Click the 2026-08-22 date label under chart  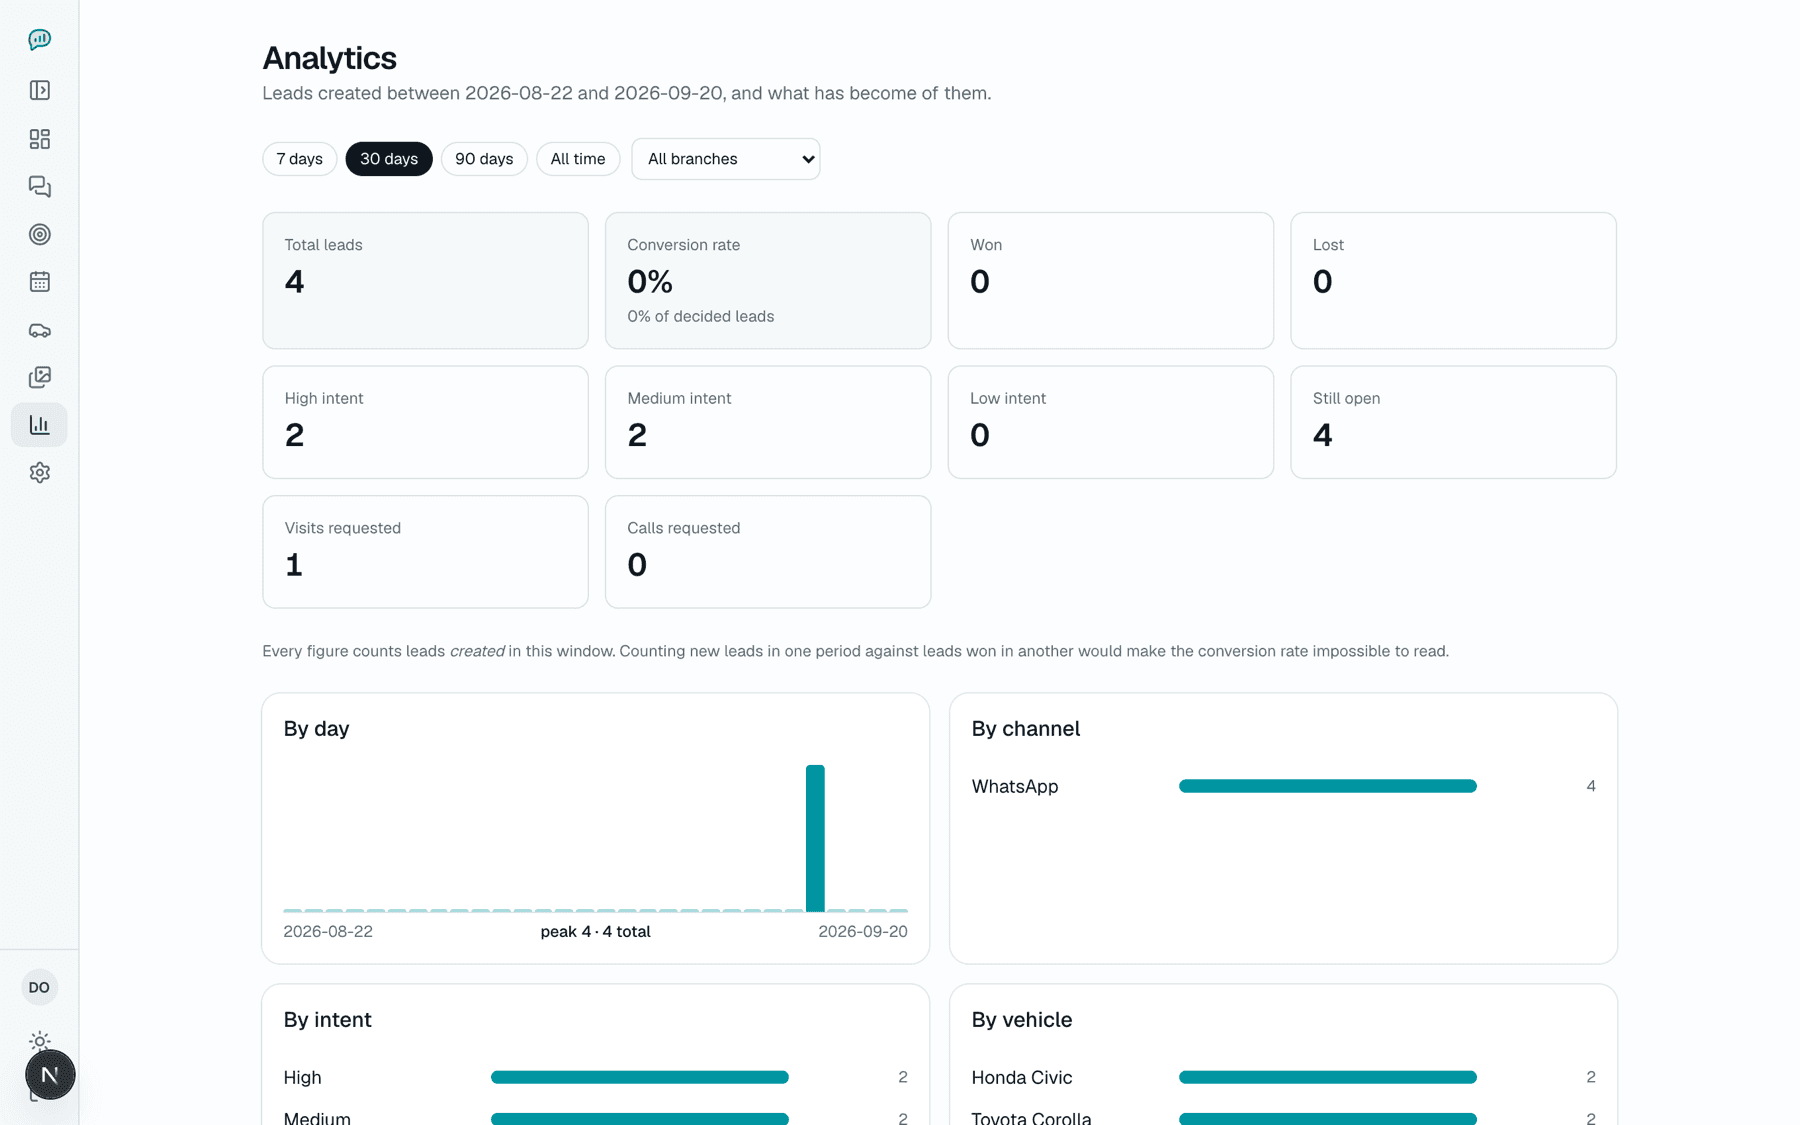(328, 932)
